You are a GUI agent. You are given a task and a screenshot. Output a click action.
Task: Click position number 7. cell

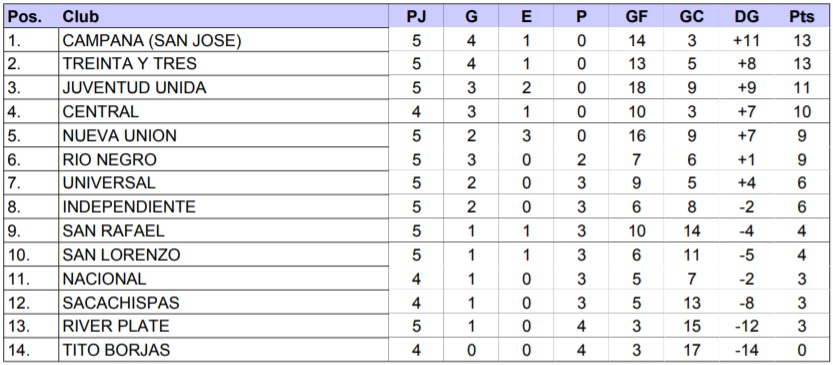click(x=31, y=183)
